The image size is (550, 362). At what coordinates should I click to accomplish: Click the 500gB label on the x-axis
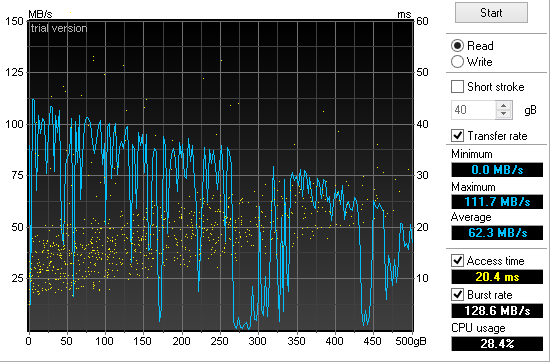click(x=411, y=341)
